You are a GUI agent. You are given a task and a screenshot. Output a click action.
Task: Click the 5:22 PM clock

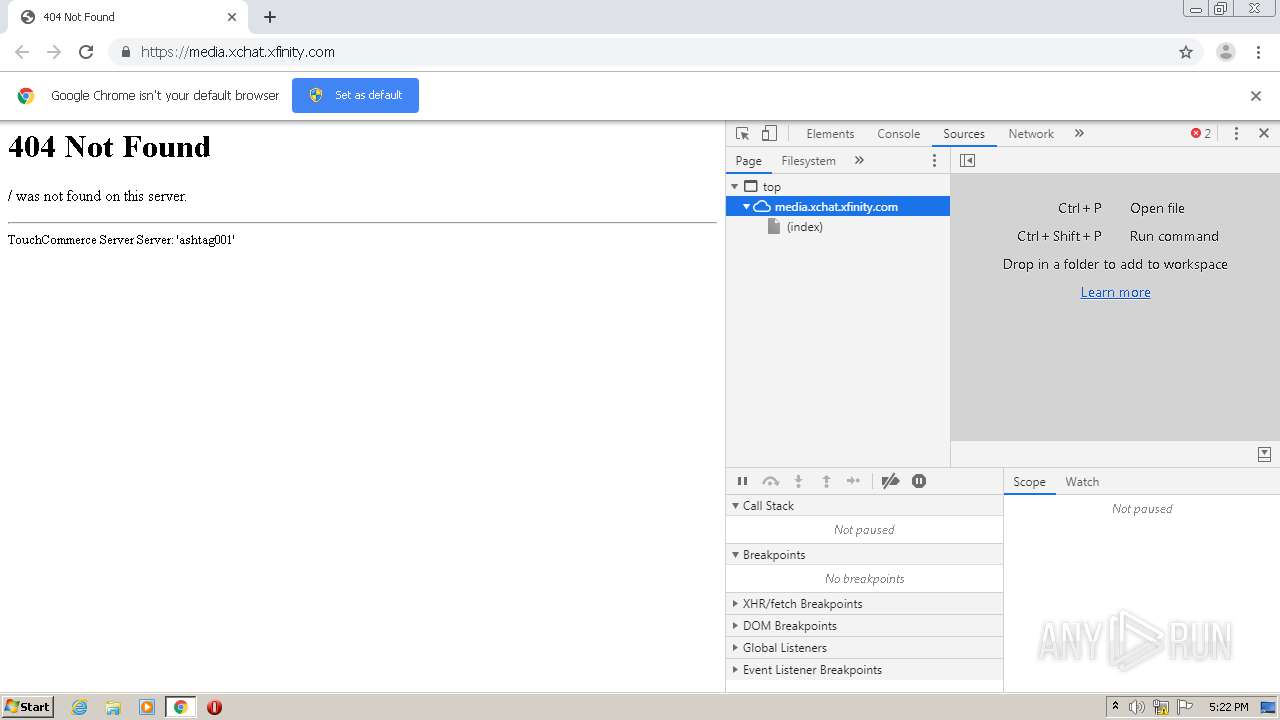[x=1228, y=707]
